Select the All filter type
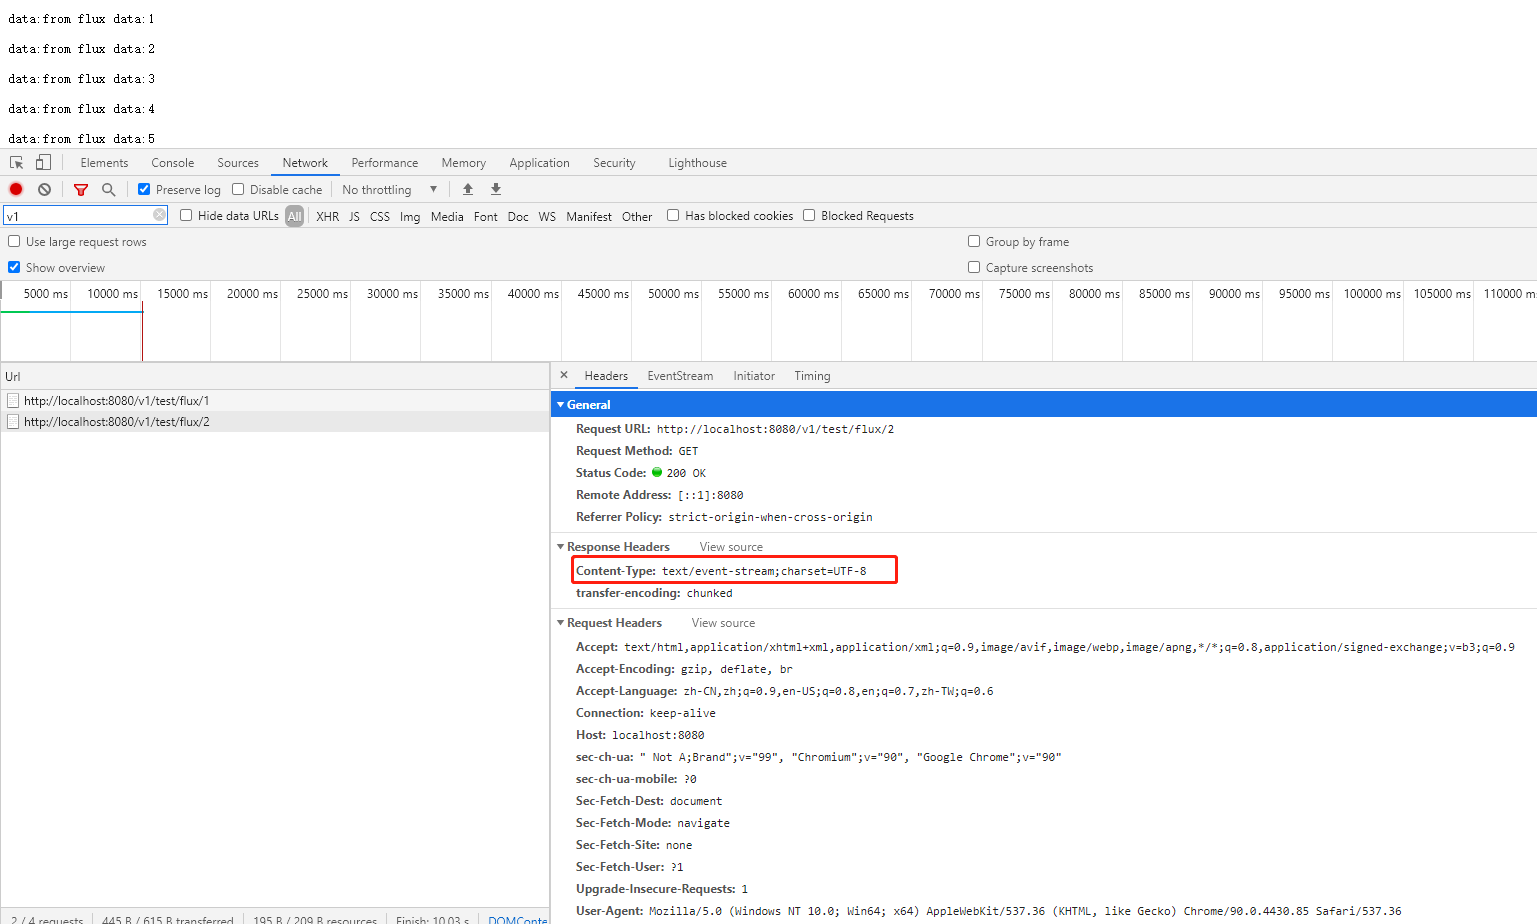1537x924 pixels. 294,216
